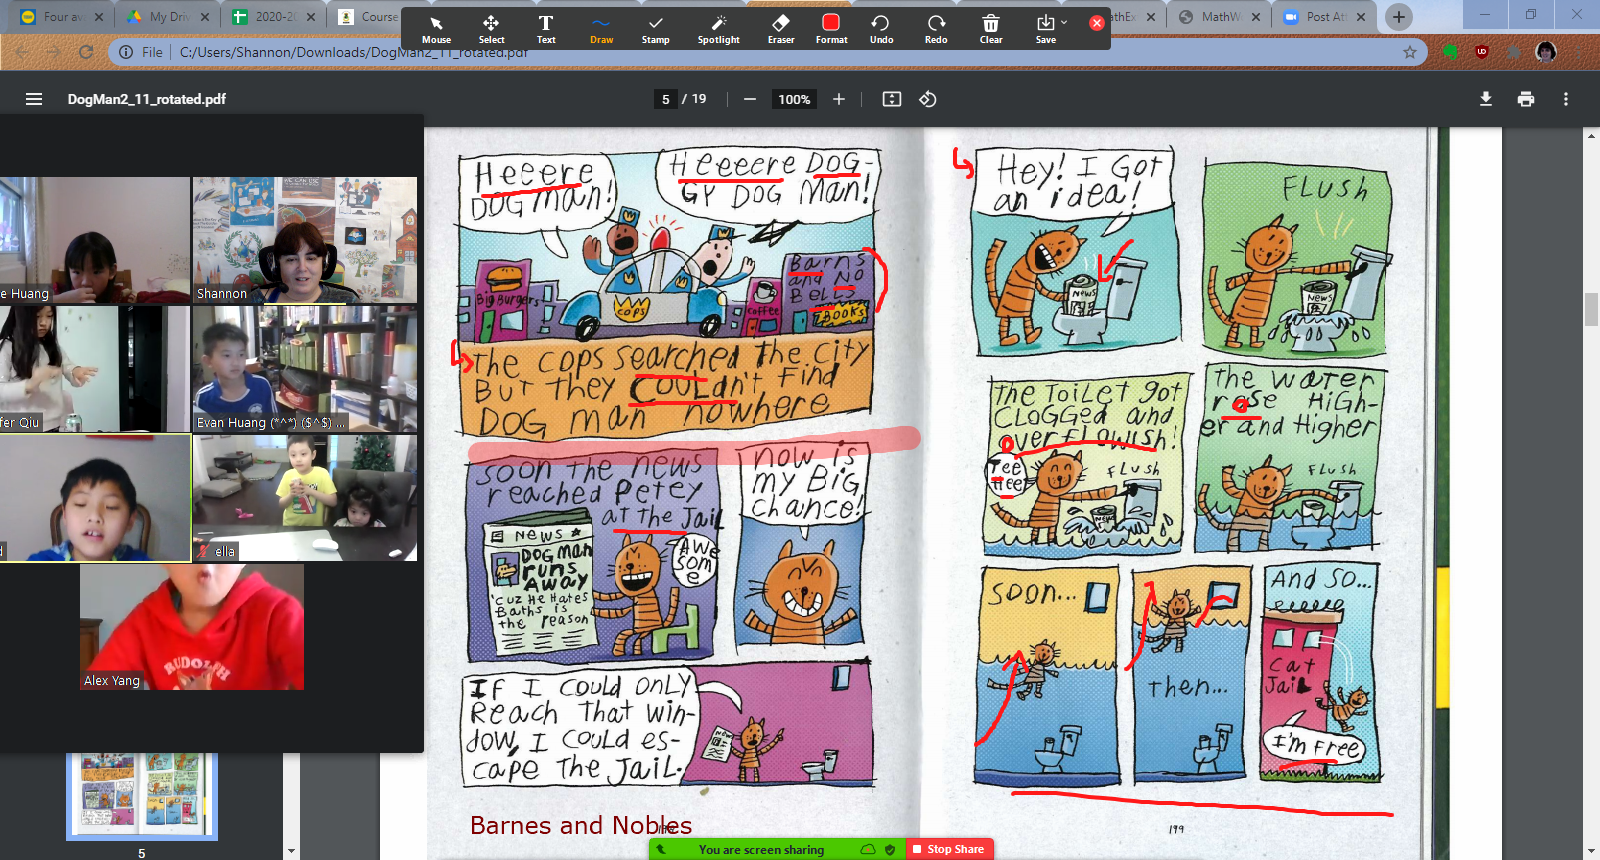Click the thumbnail panel scroll down arrow
1600x860 pixels.
coord(291,852)
